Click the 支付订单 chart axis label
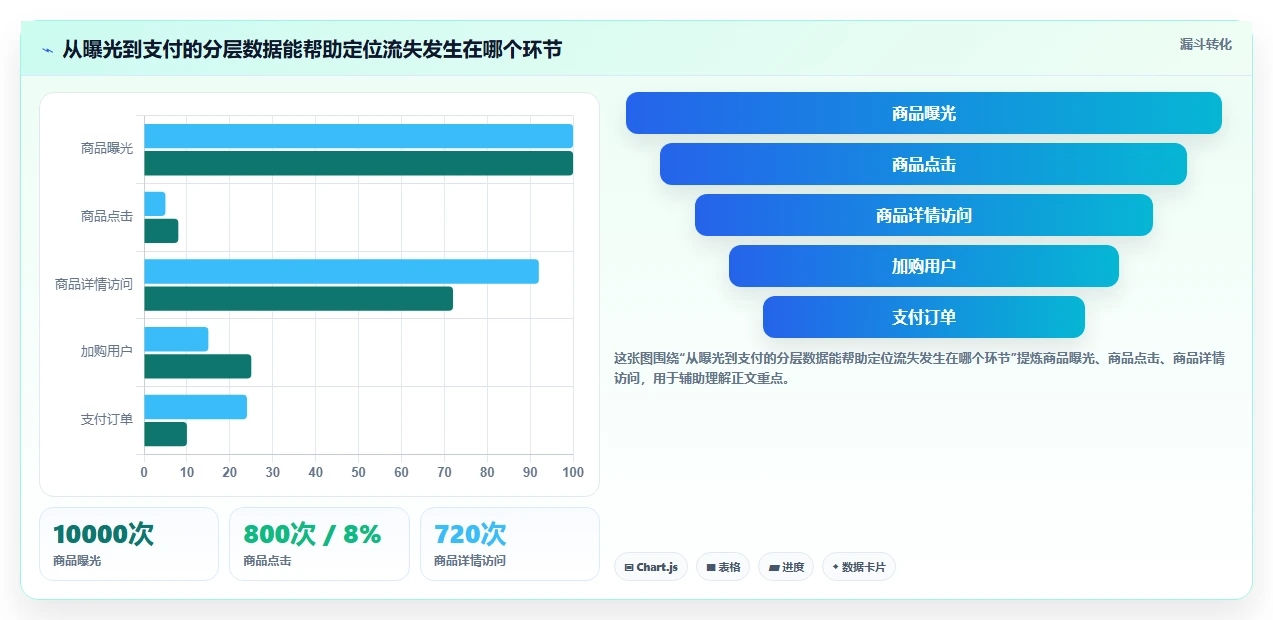This screenshot has height=620, width=1273. click(x=107, y=419)
